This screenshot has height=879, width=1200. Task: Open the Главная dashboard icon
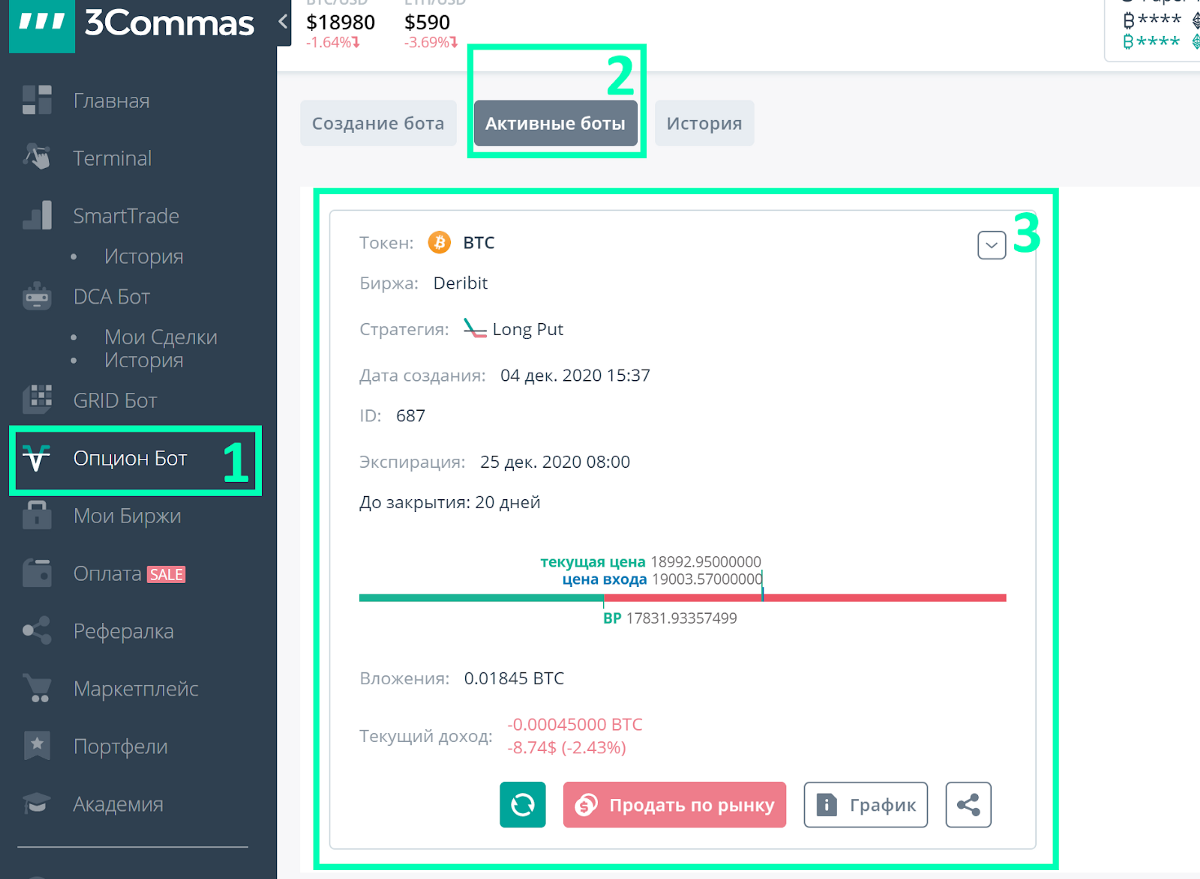coord(37,100)
